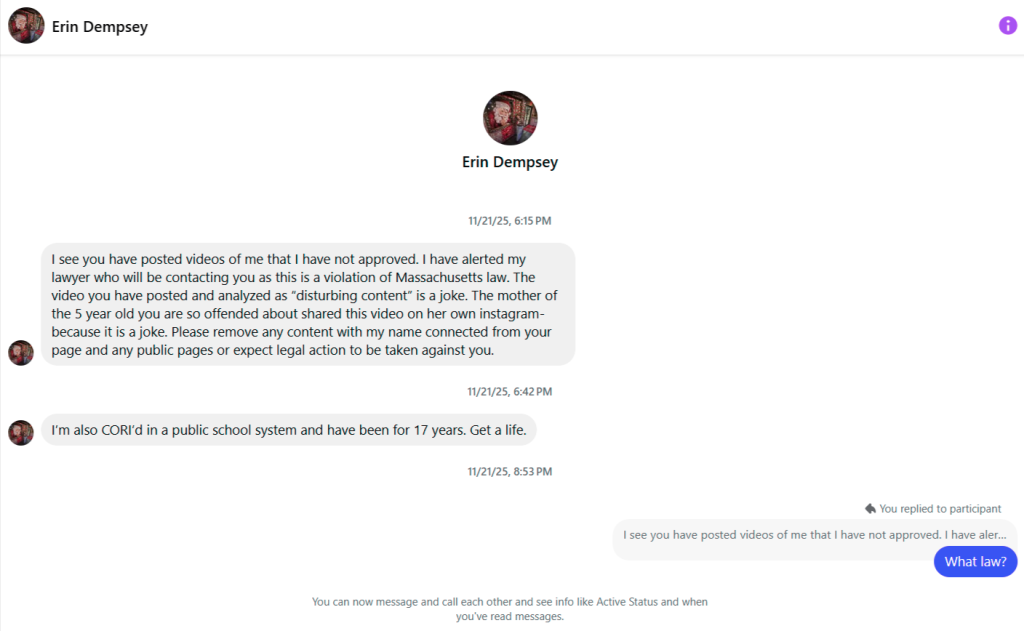This screenshot has width=1024, height=631.
Task: Click the Active Status notice at the bottom
Action: (x=509, y=608)
